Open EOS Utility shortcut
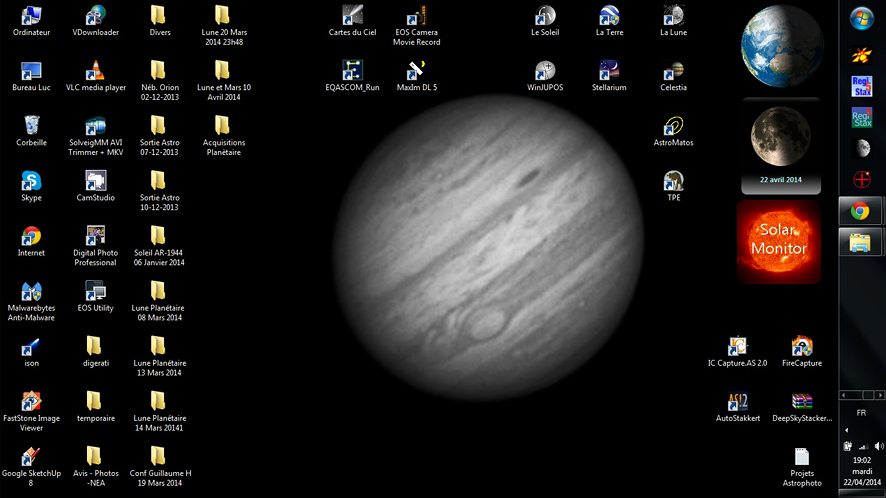Screen dimensions: 886x498 point(95,297)
